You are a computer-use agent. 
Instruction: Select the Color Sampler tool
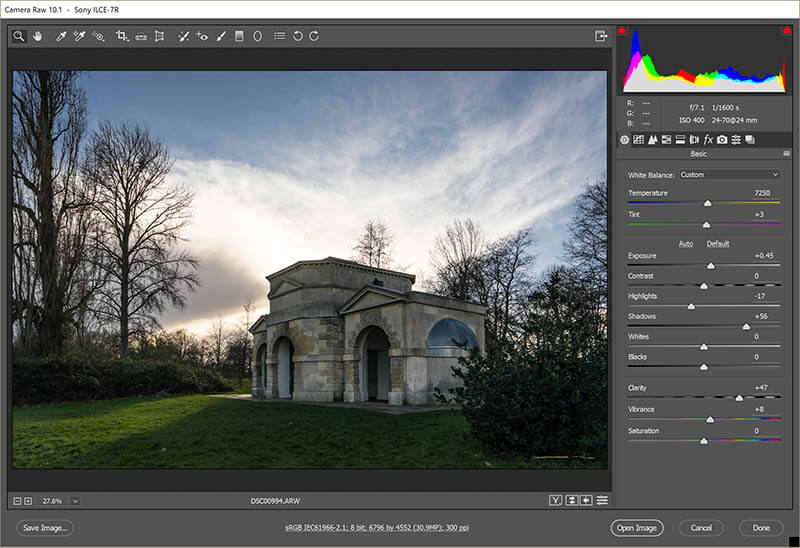pyautogui.click(x=79, y=36)
